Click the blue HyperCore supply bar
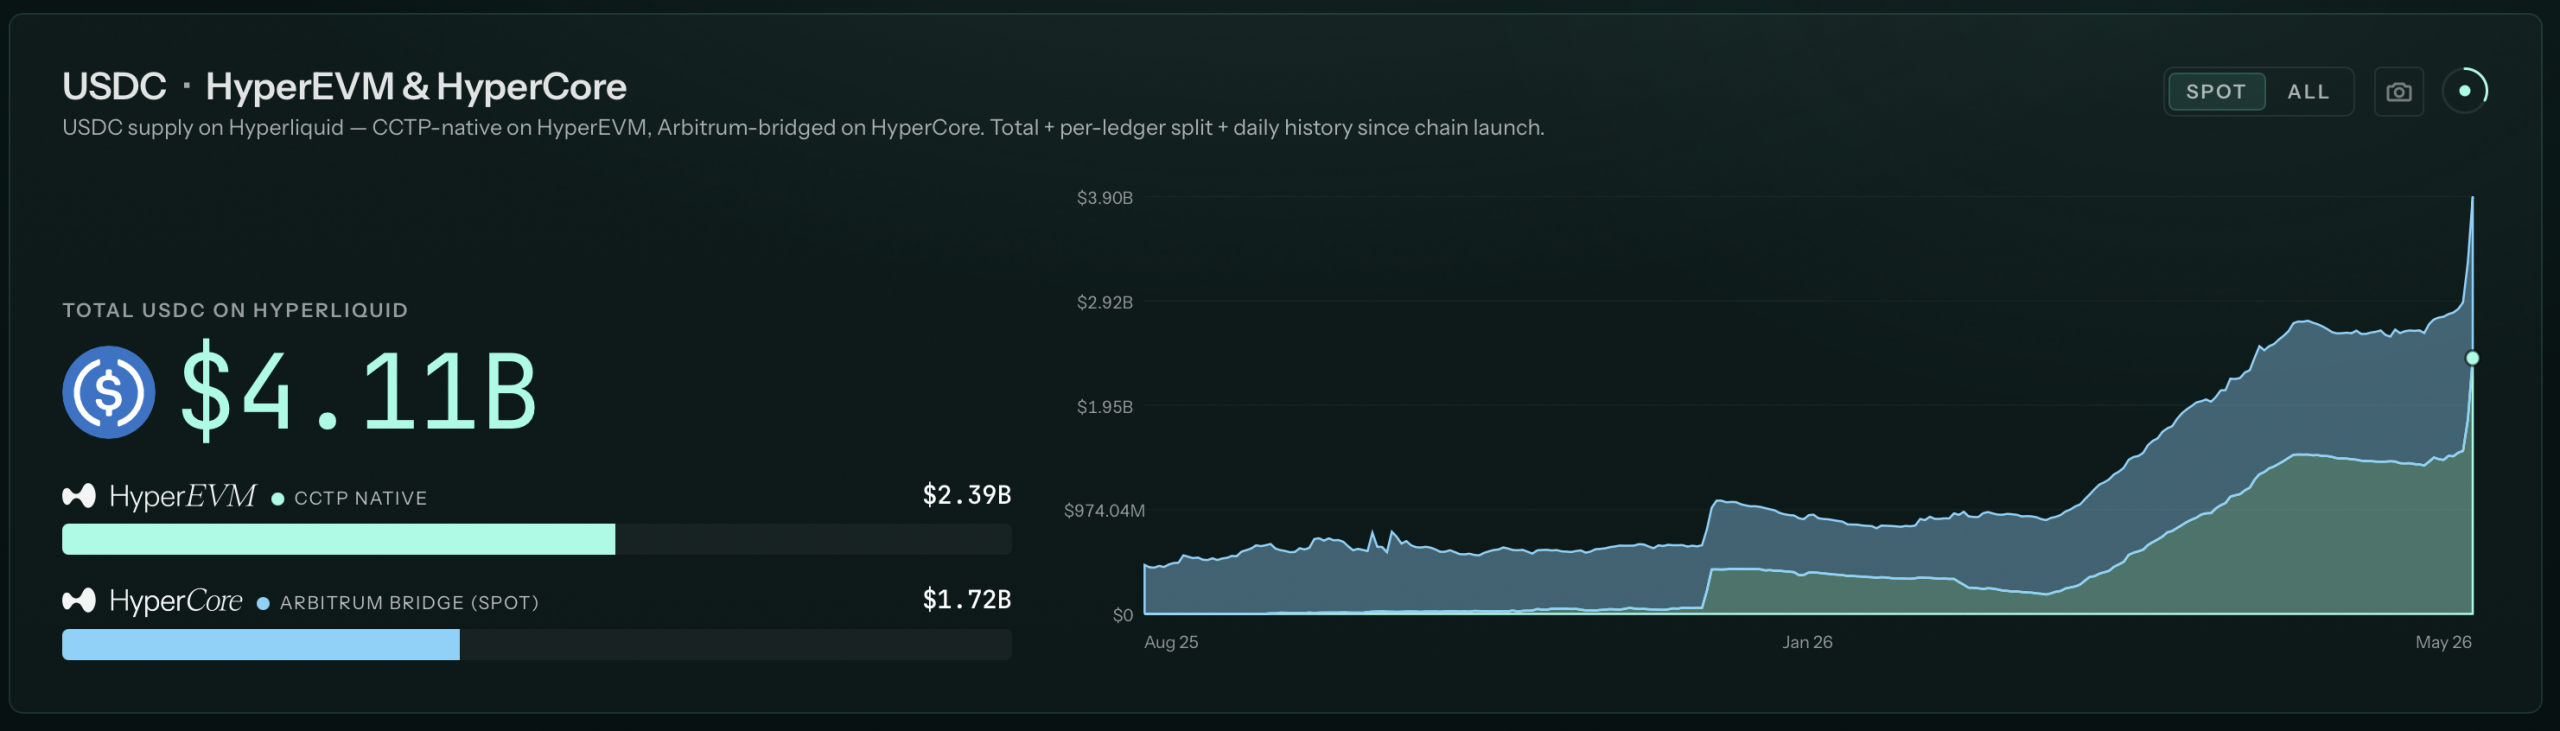The image size is (2560, 731). click(261, 644)
